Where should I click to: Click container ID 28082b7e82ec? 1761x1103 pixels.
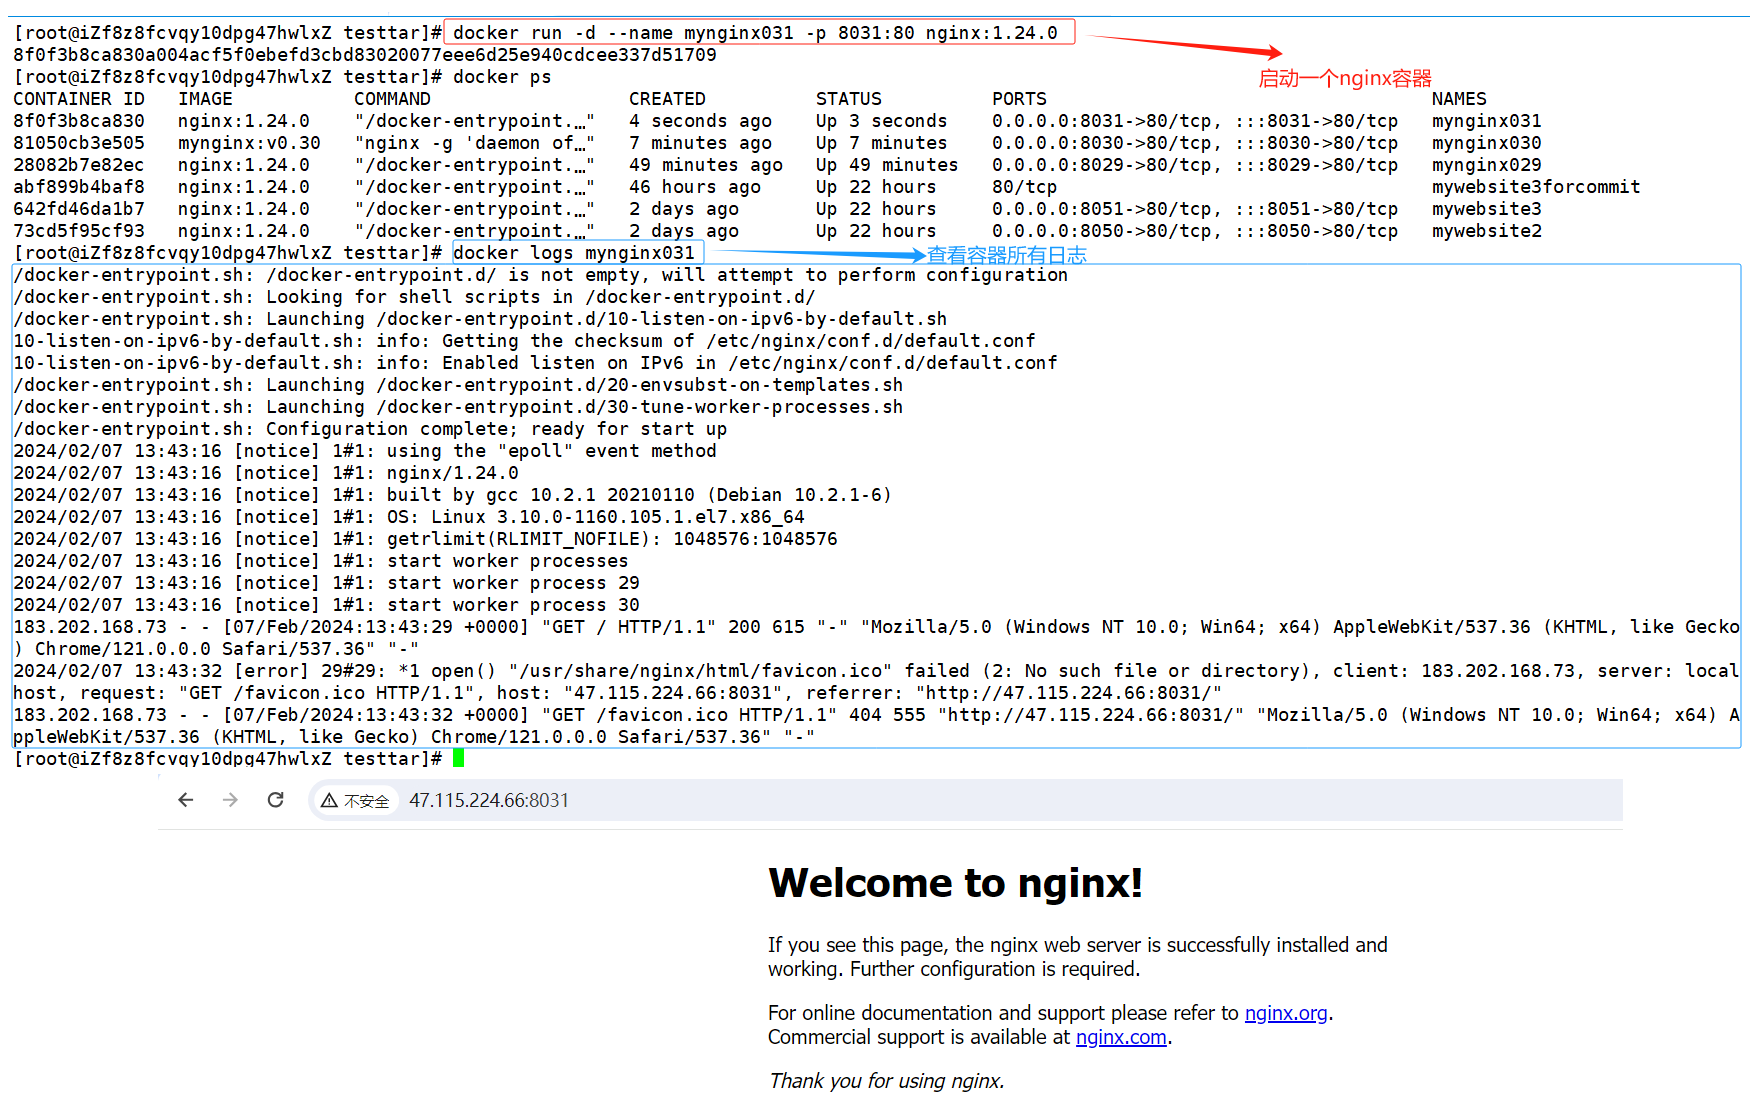coord(79,165)
